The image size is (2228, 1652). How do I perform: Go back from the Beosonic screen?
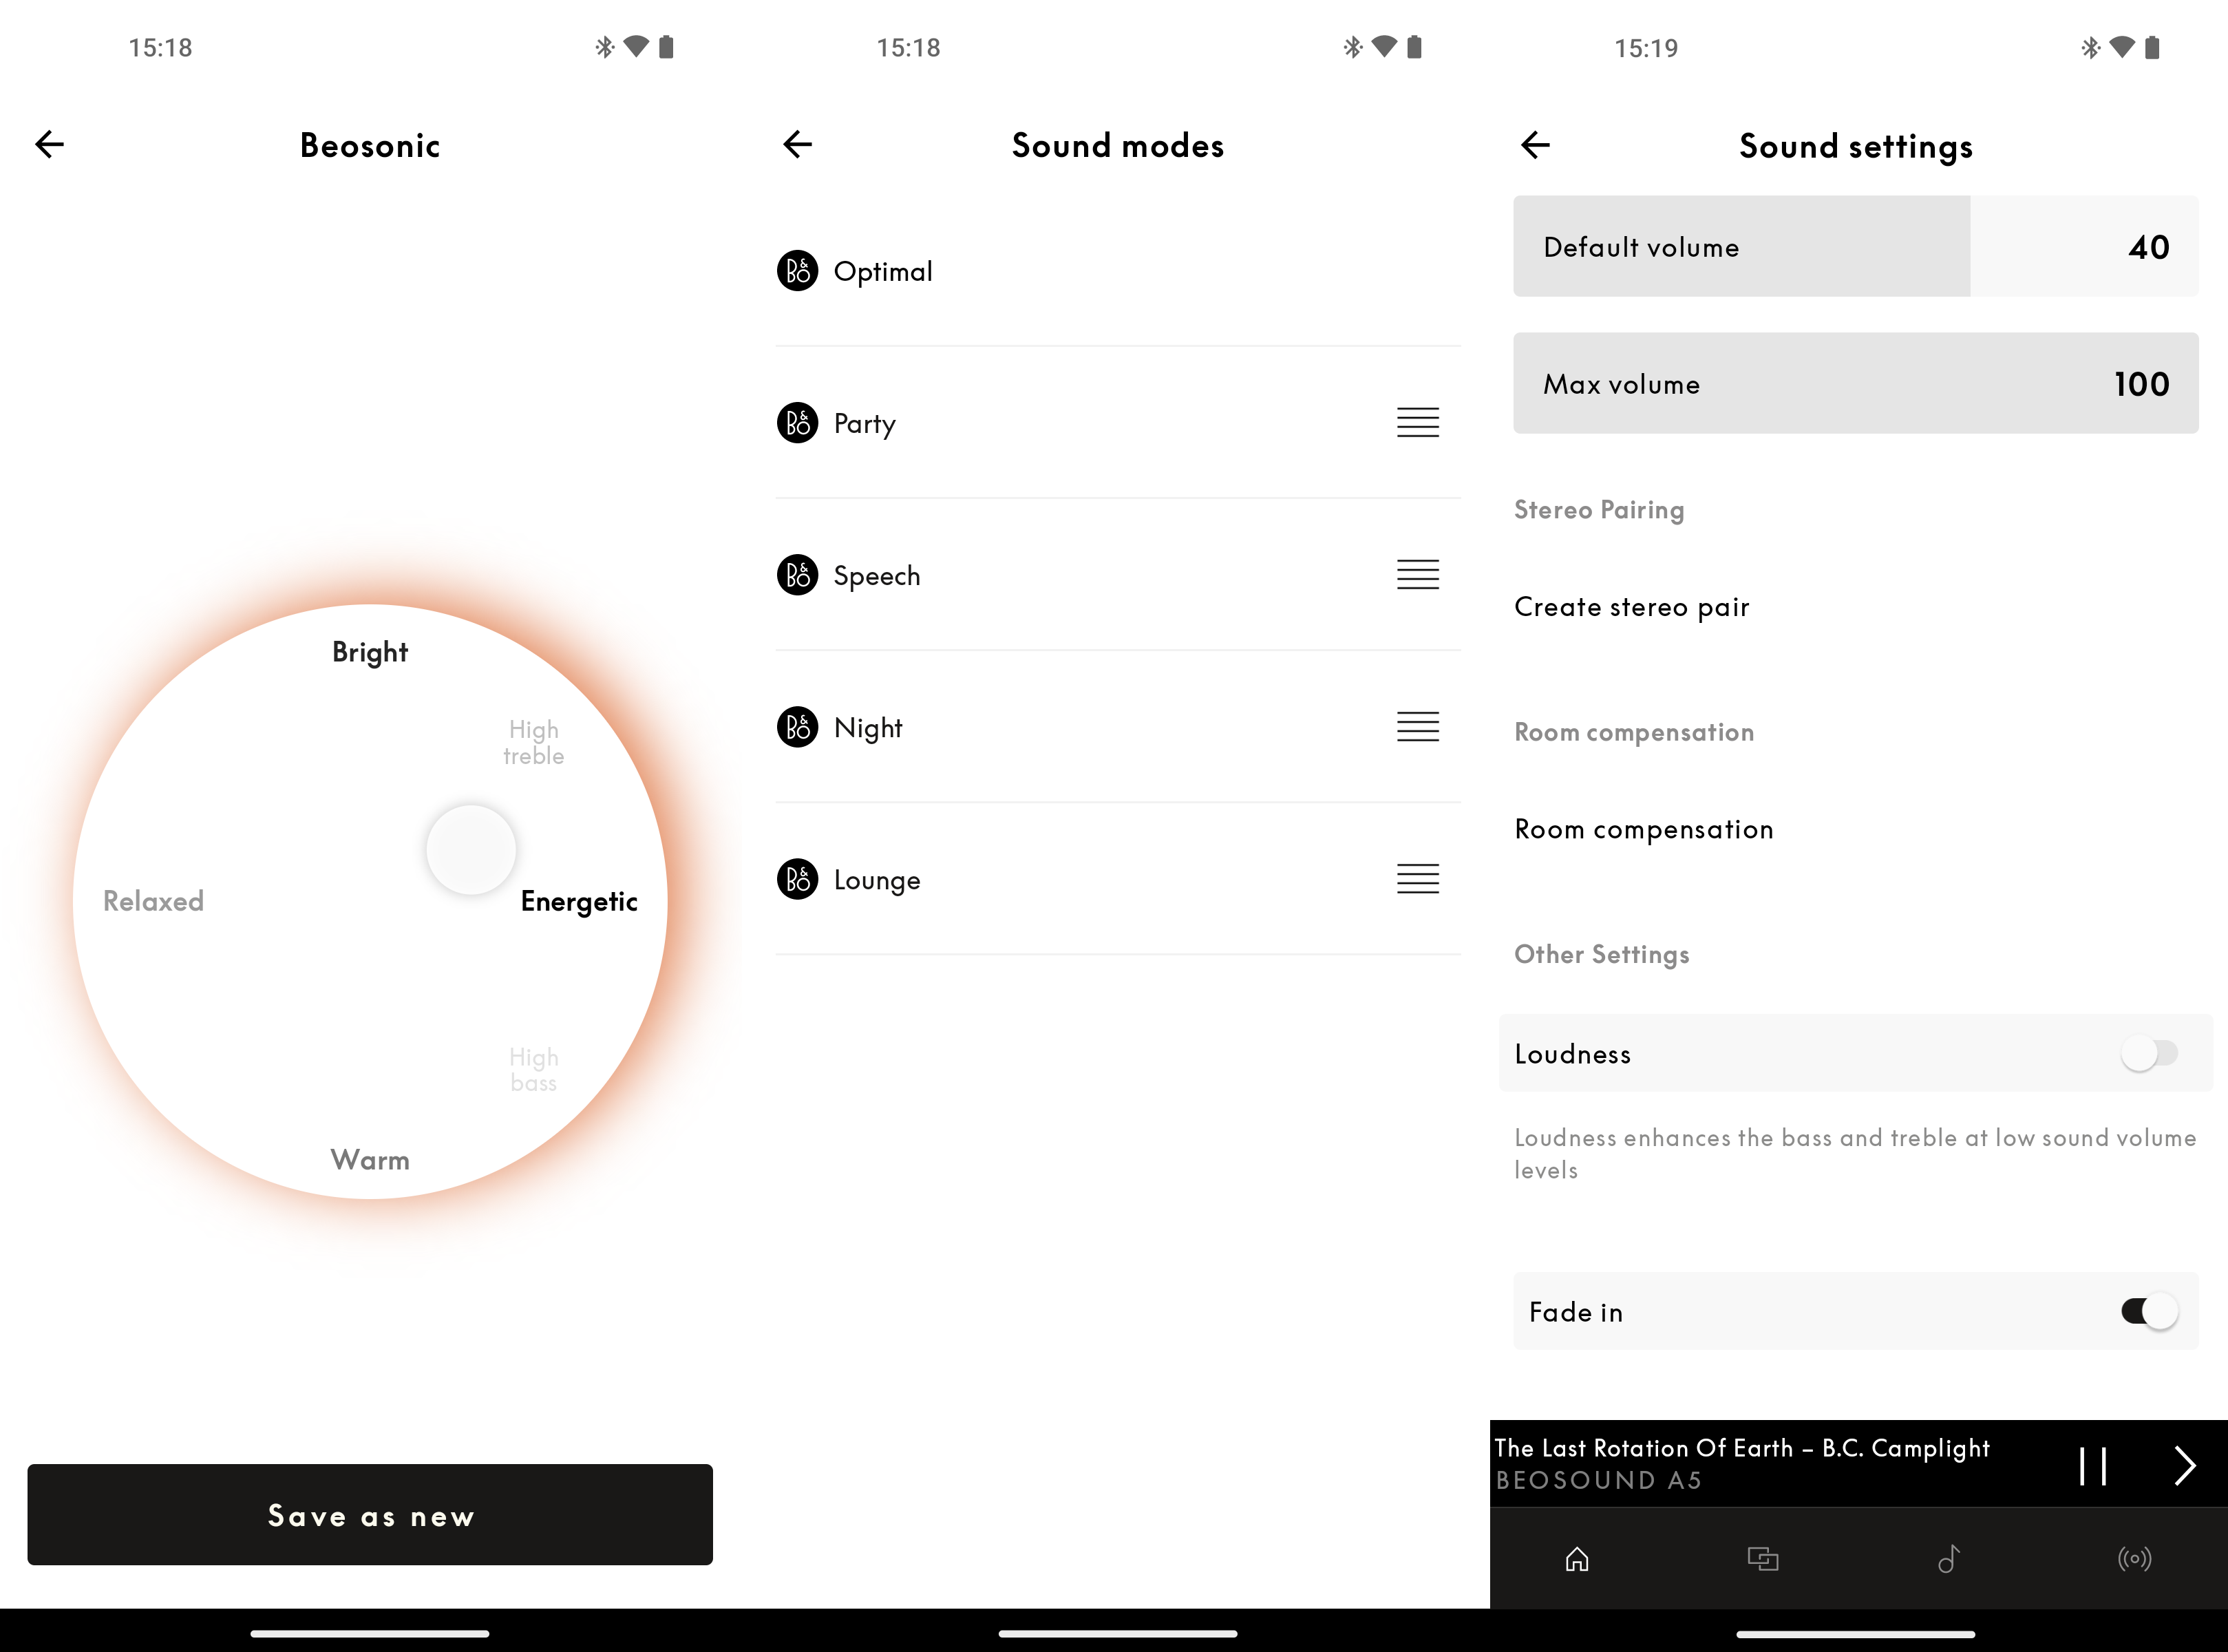point(49,145)
